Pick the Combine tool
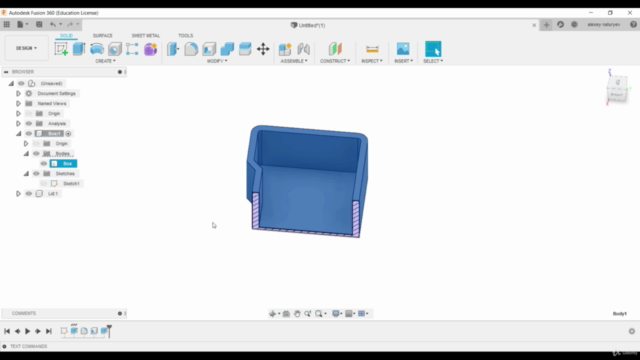 227,49
